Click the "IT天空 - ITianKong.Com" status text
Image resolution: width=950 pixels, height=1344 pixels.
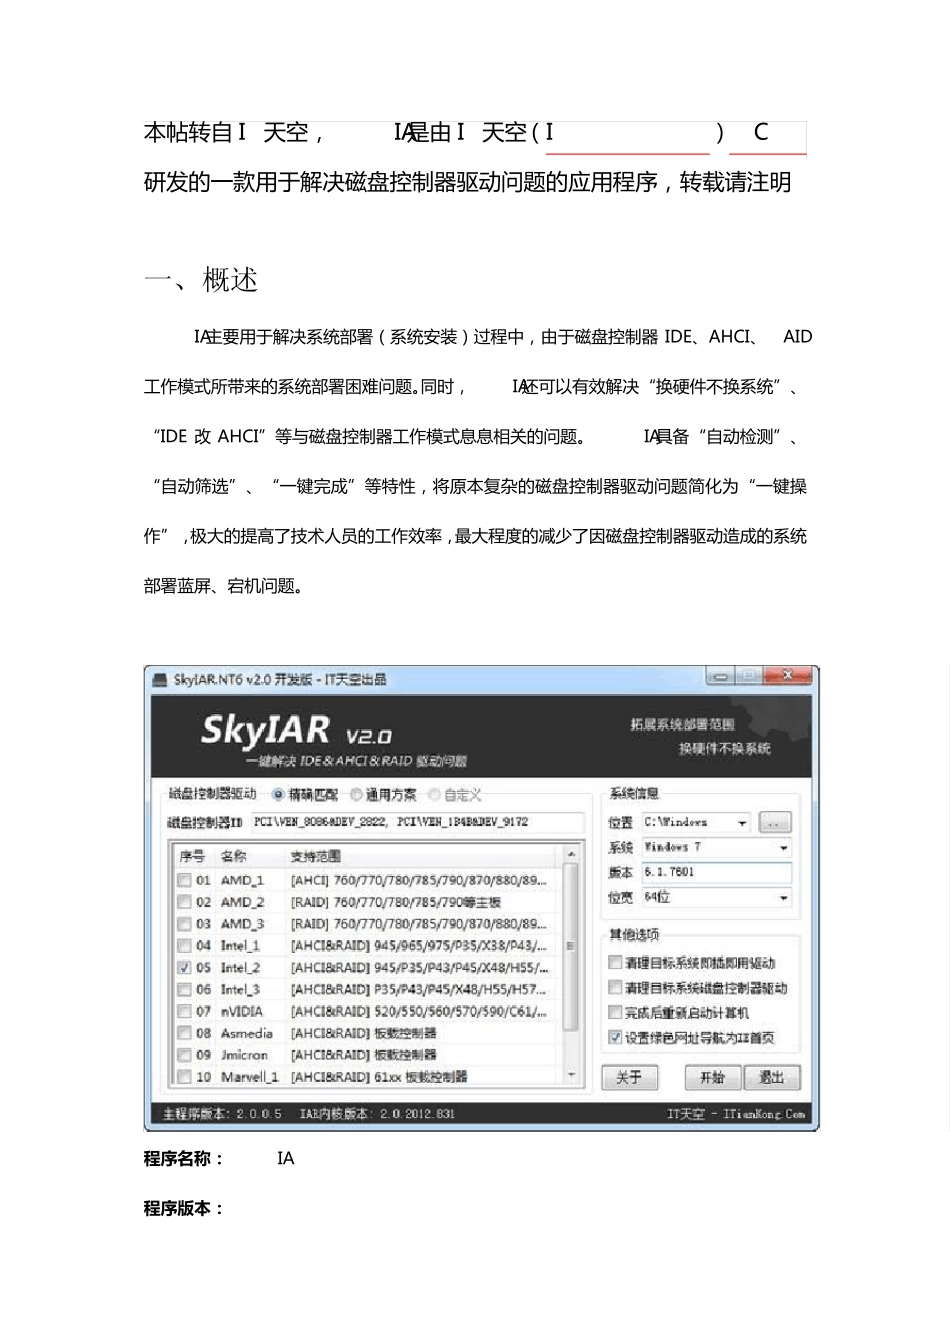pos(736,1114)
